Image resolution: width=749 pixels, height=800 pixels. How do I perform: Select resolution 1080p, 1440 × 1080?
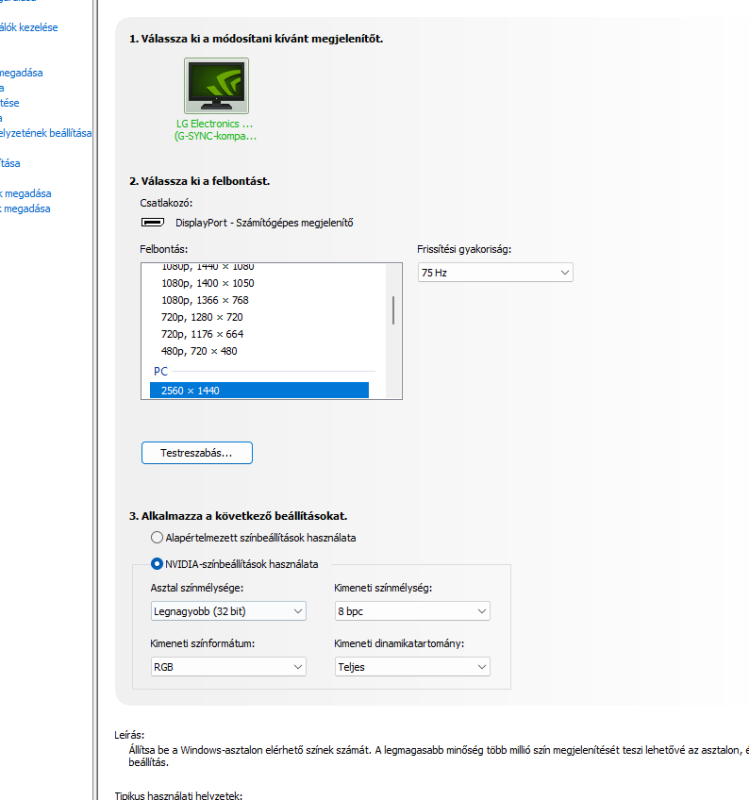point(208,267)
